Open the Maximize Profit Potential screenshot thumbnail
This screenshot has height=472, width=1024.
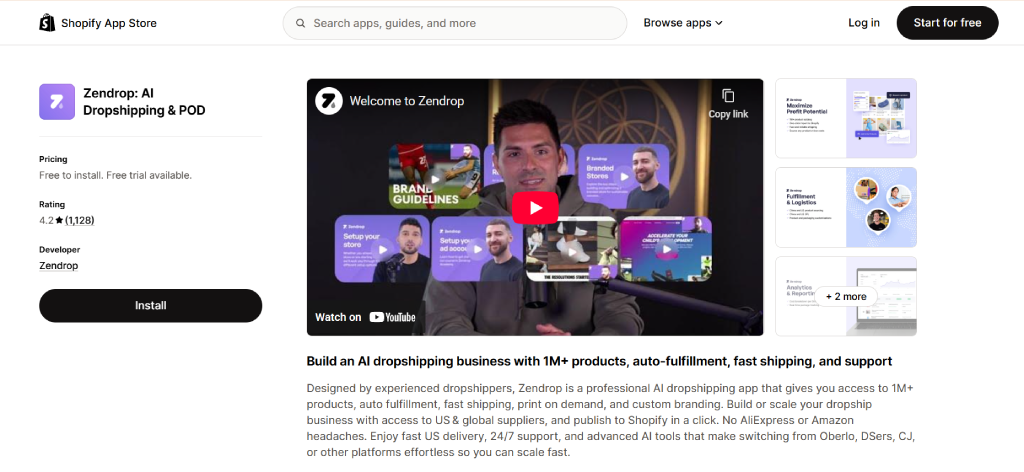(x=846, y=118)
